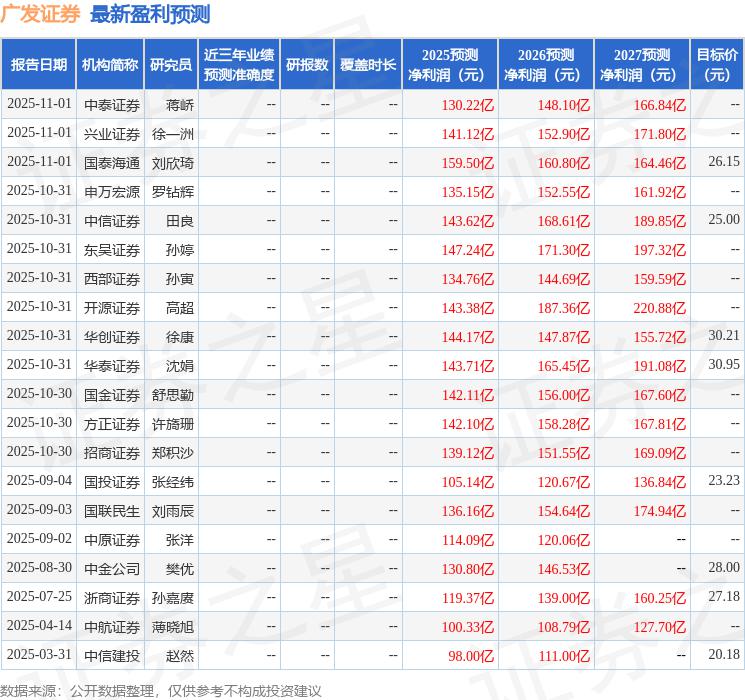Click 东吴证券 institution cell

point(112,250)
